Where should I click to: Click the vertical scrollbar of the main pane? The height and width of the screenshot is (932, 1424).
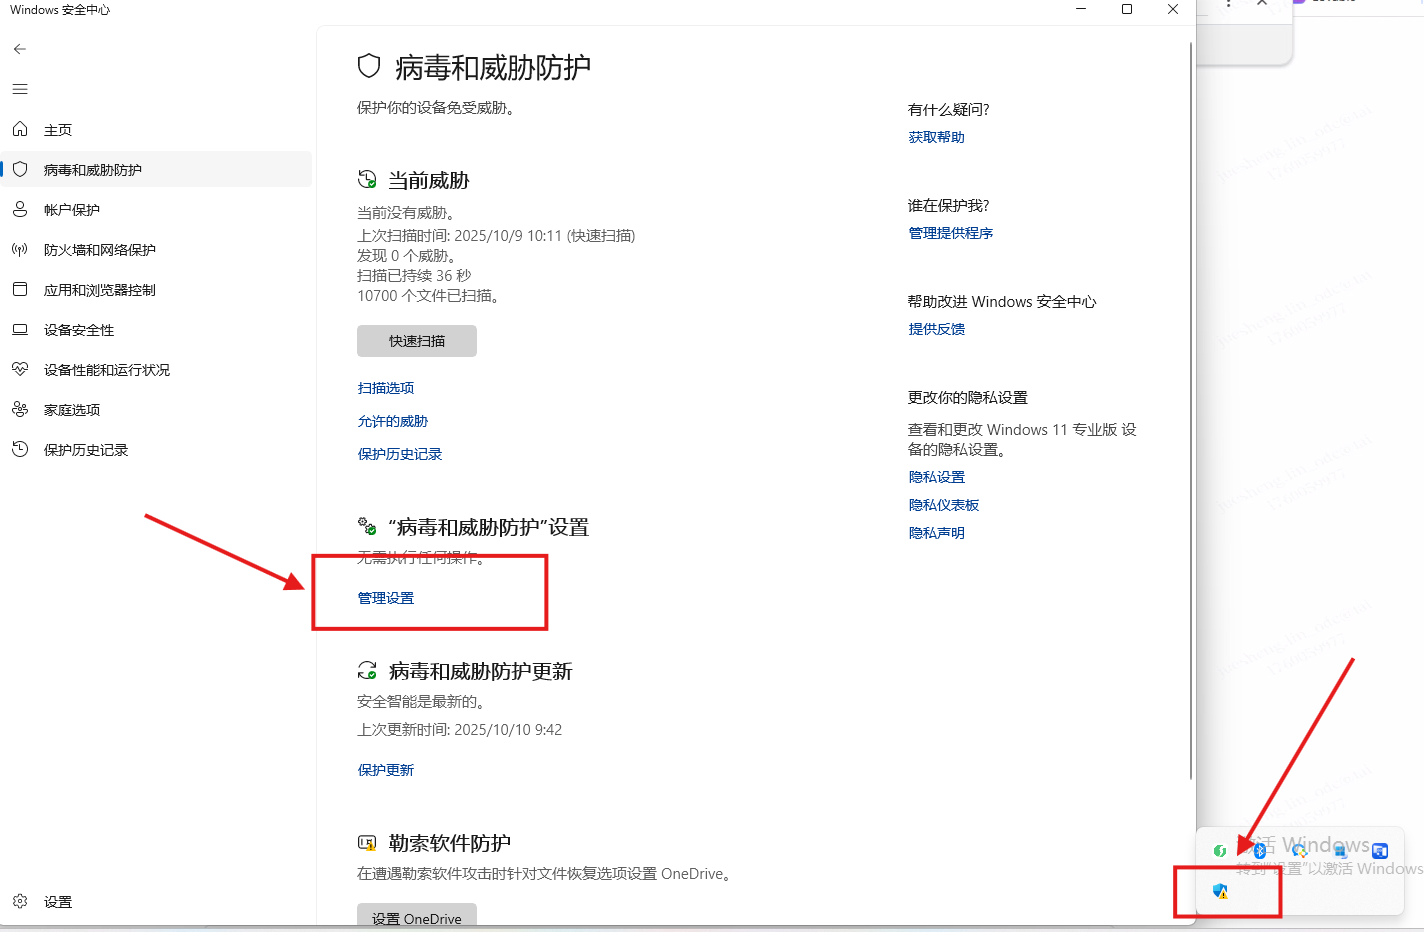tap(1191, 410)
